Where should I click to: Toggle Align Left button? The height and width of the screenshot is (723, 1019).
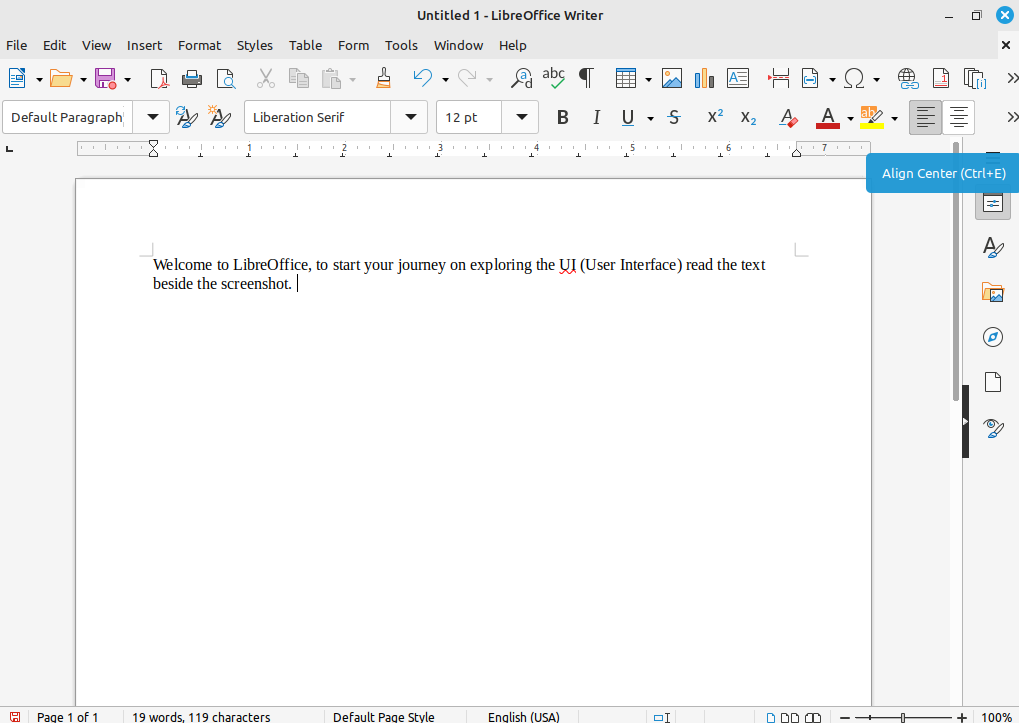pyautogui.click(x=925, y=118)
